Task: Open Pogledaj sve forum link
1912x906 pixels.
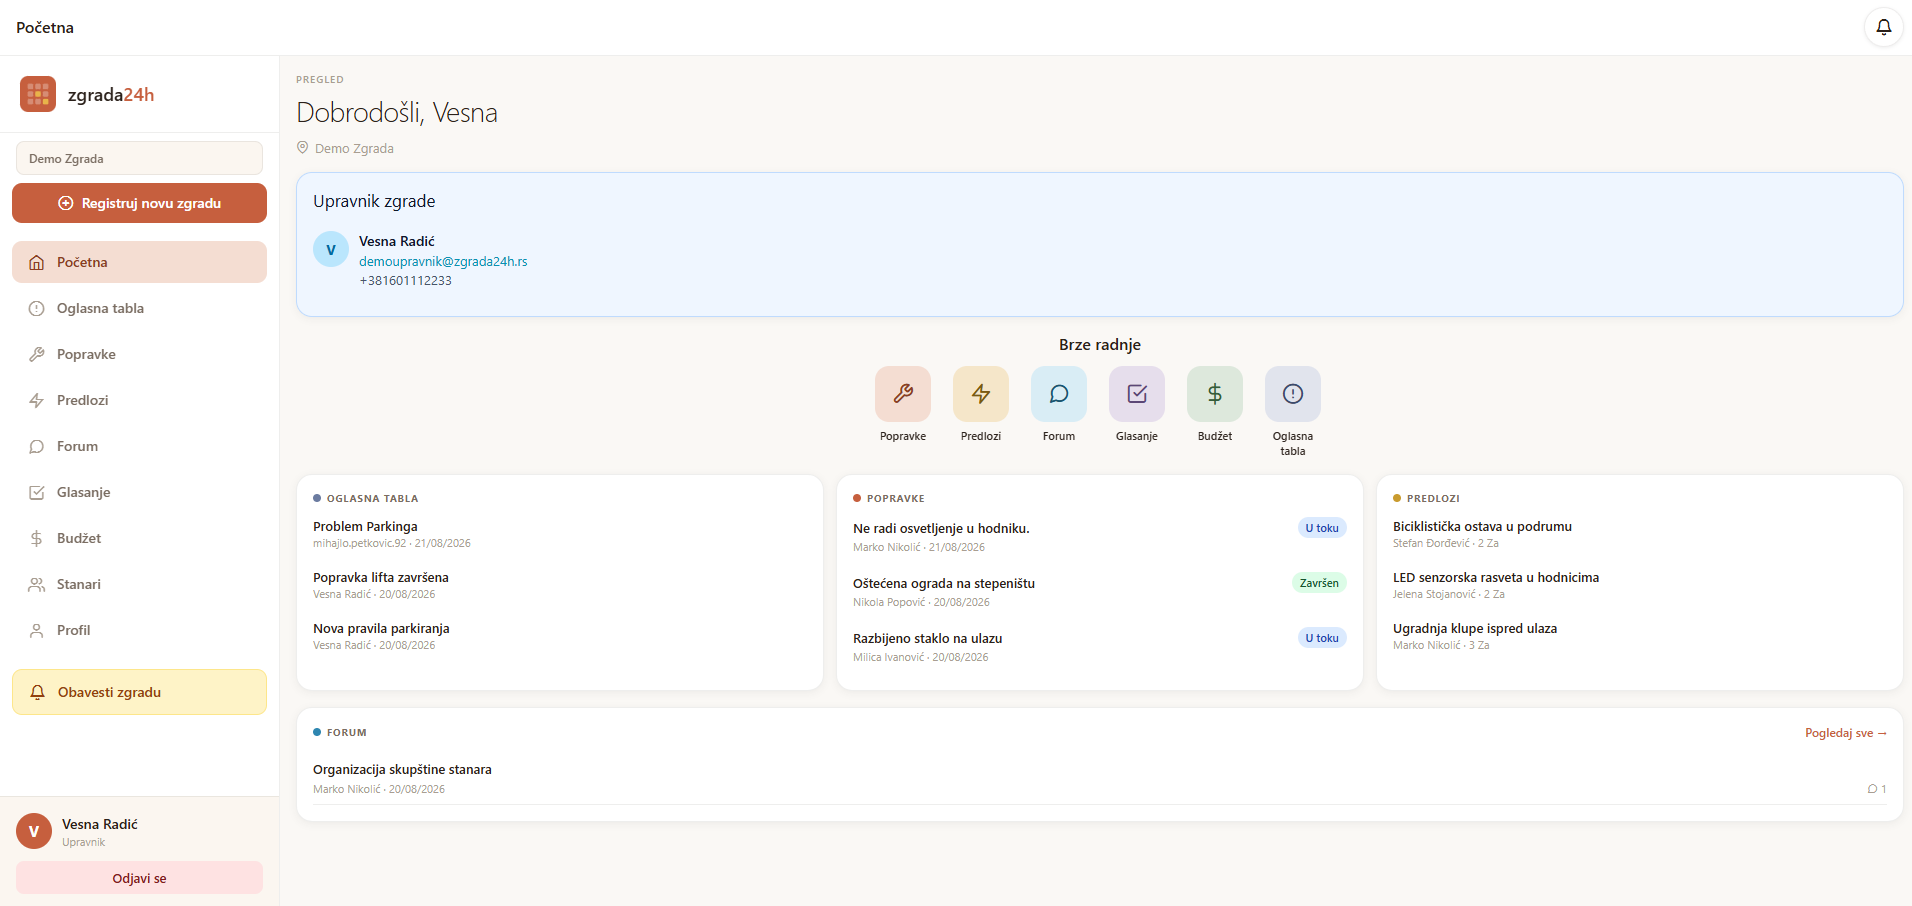Action: click(1845, 733)
